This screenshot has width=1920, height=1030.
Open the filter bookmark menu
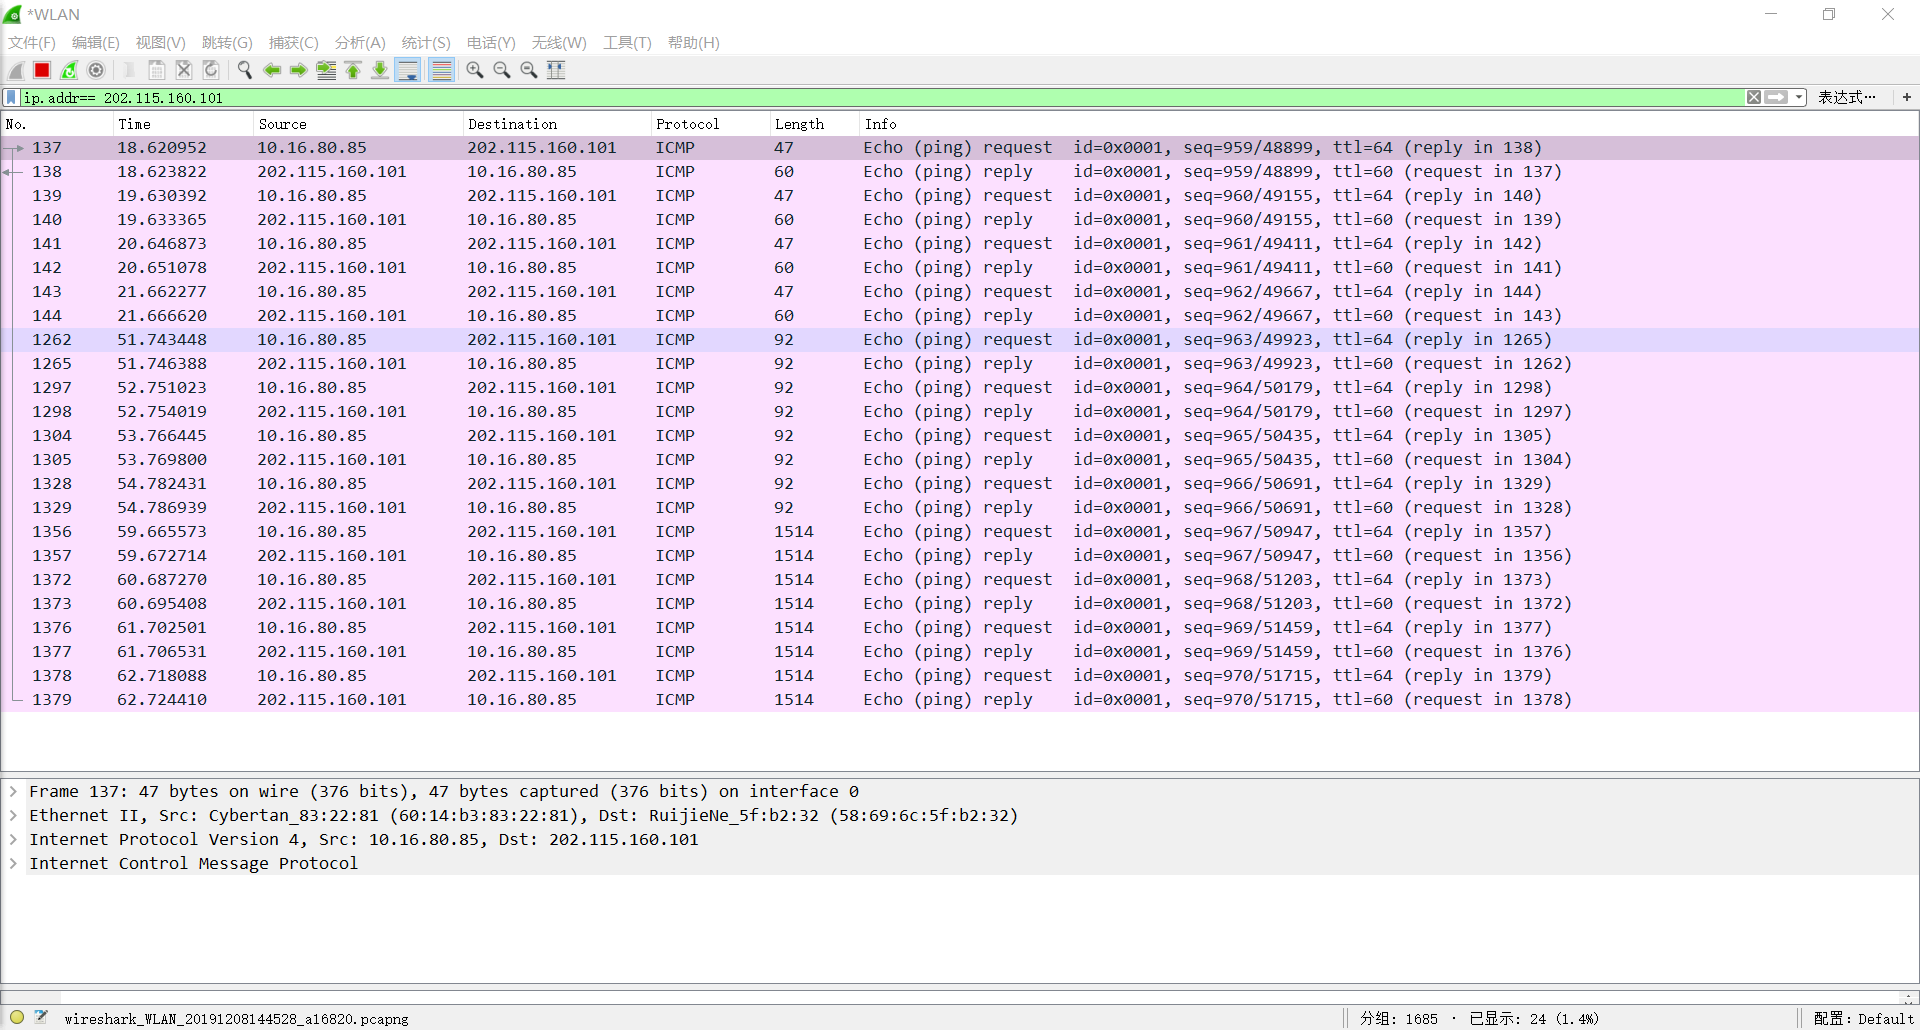(11, 97)
